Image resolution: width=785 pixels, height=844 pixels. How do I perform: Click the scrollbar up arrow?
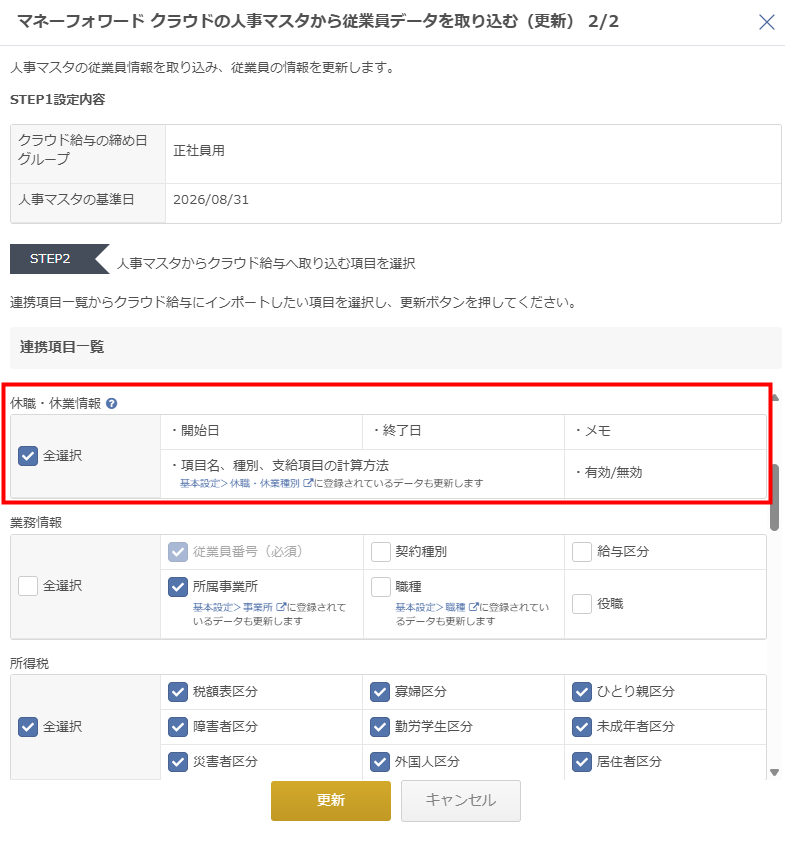(x=775, y=397)
